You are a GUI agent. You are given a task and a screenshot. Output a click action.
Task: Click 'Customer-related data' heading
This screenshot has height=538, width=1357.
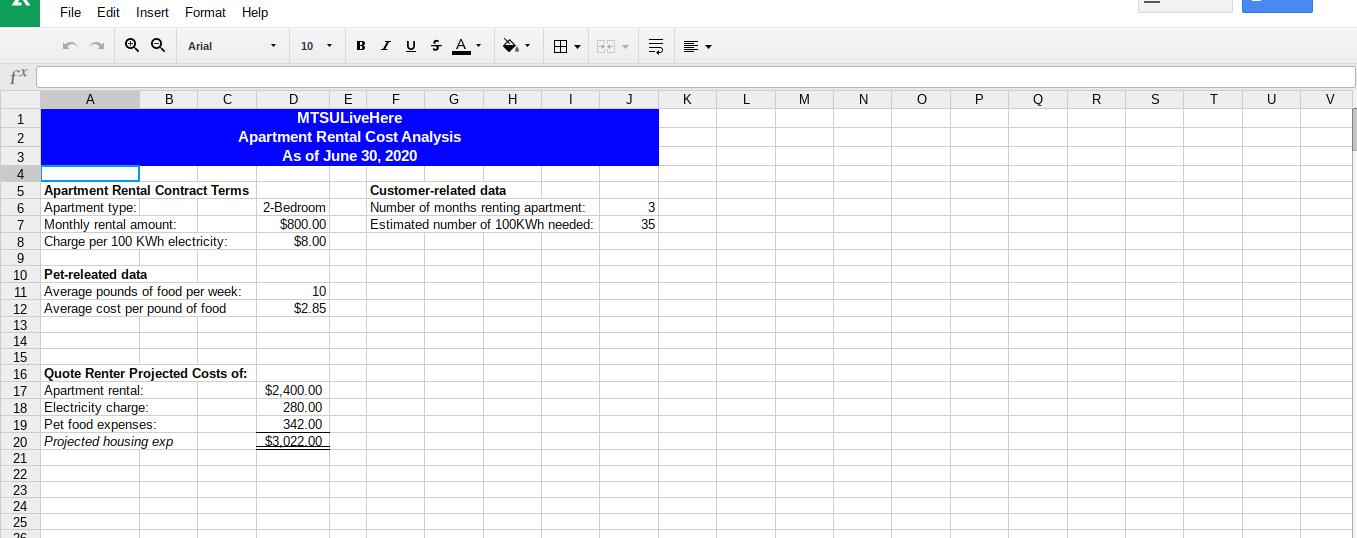click(x=438, y=190)
